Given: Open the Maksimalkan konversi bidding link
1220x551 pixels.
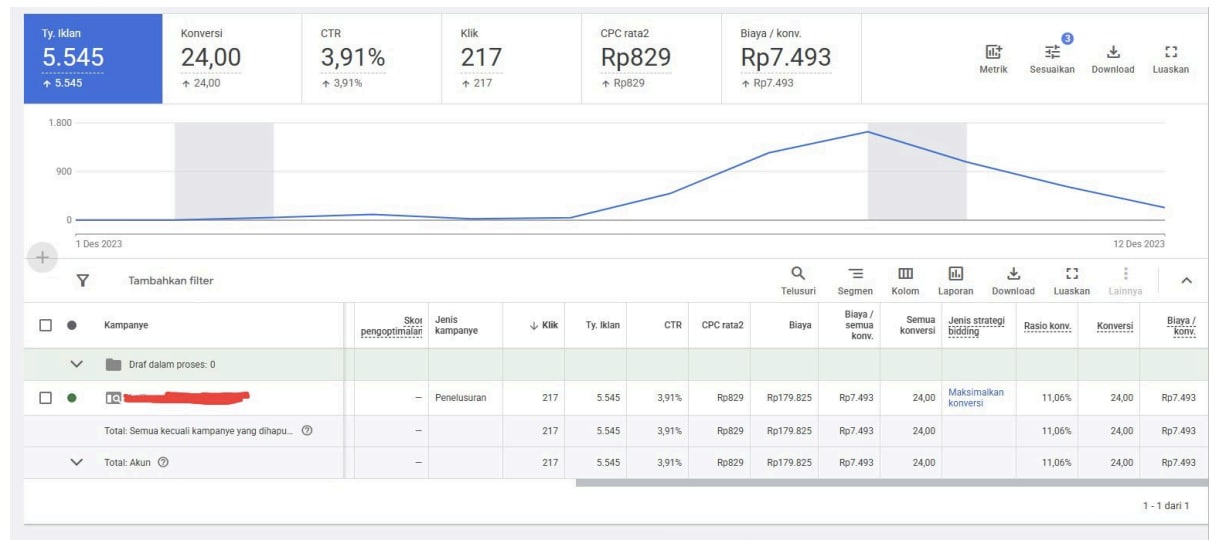Looking at the screenshot, I should click(975, 397).
